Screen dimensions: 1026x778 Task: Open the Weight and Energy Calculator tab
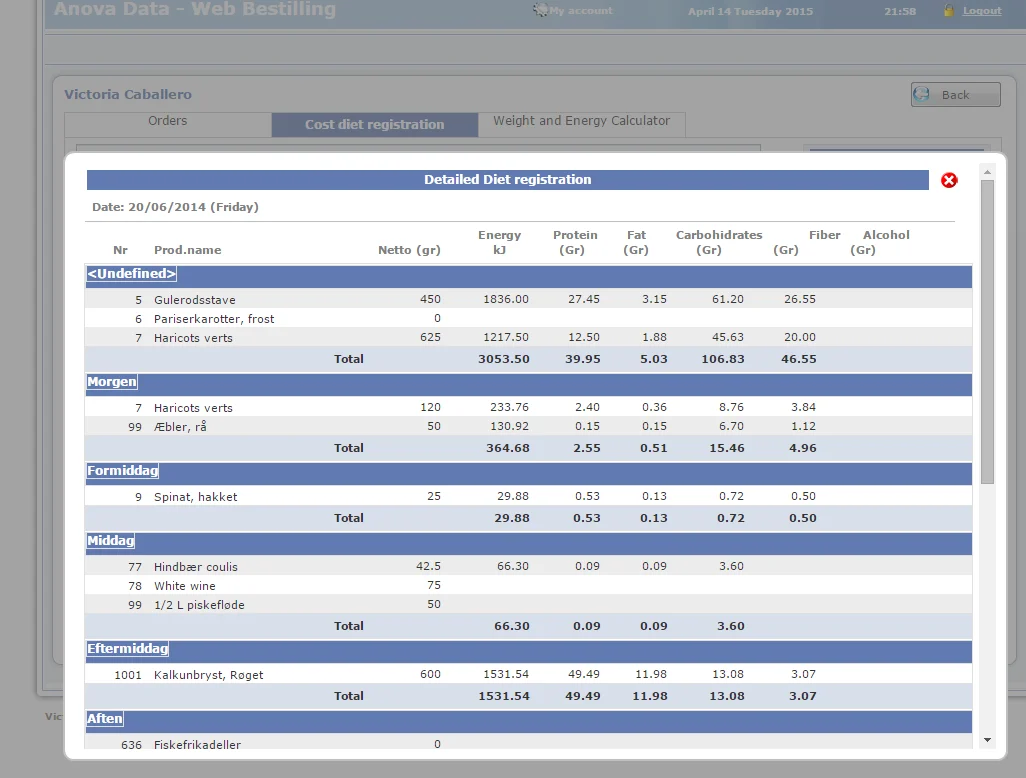(581, 121)
